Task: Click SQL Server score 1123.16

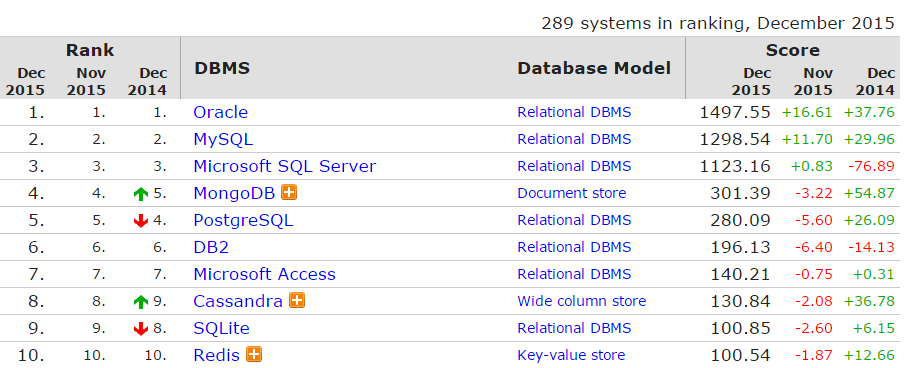Action: 735,166
